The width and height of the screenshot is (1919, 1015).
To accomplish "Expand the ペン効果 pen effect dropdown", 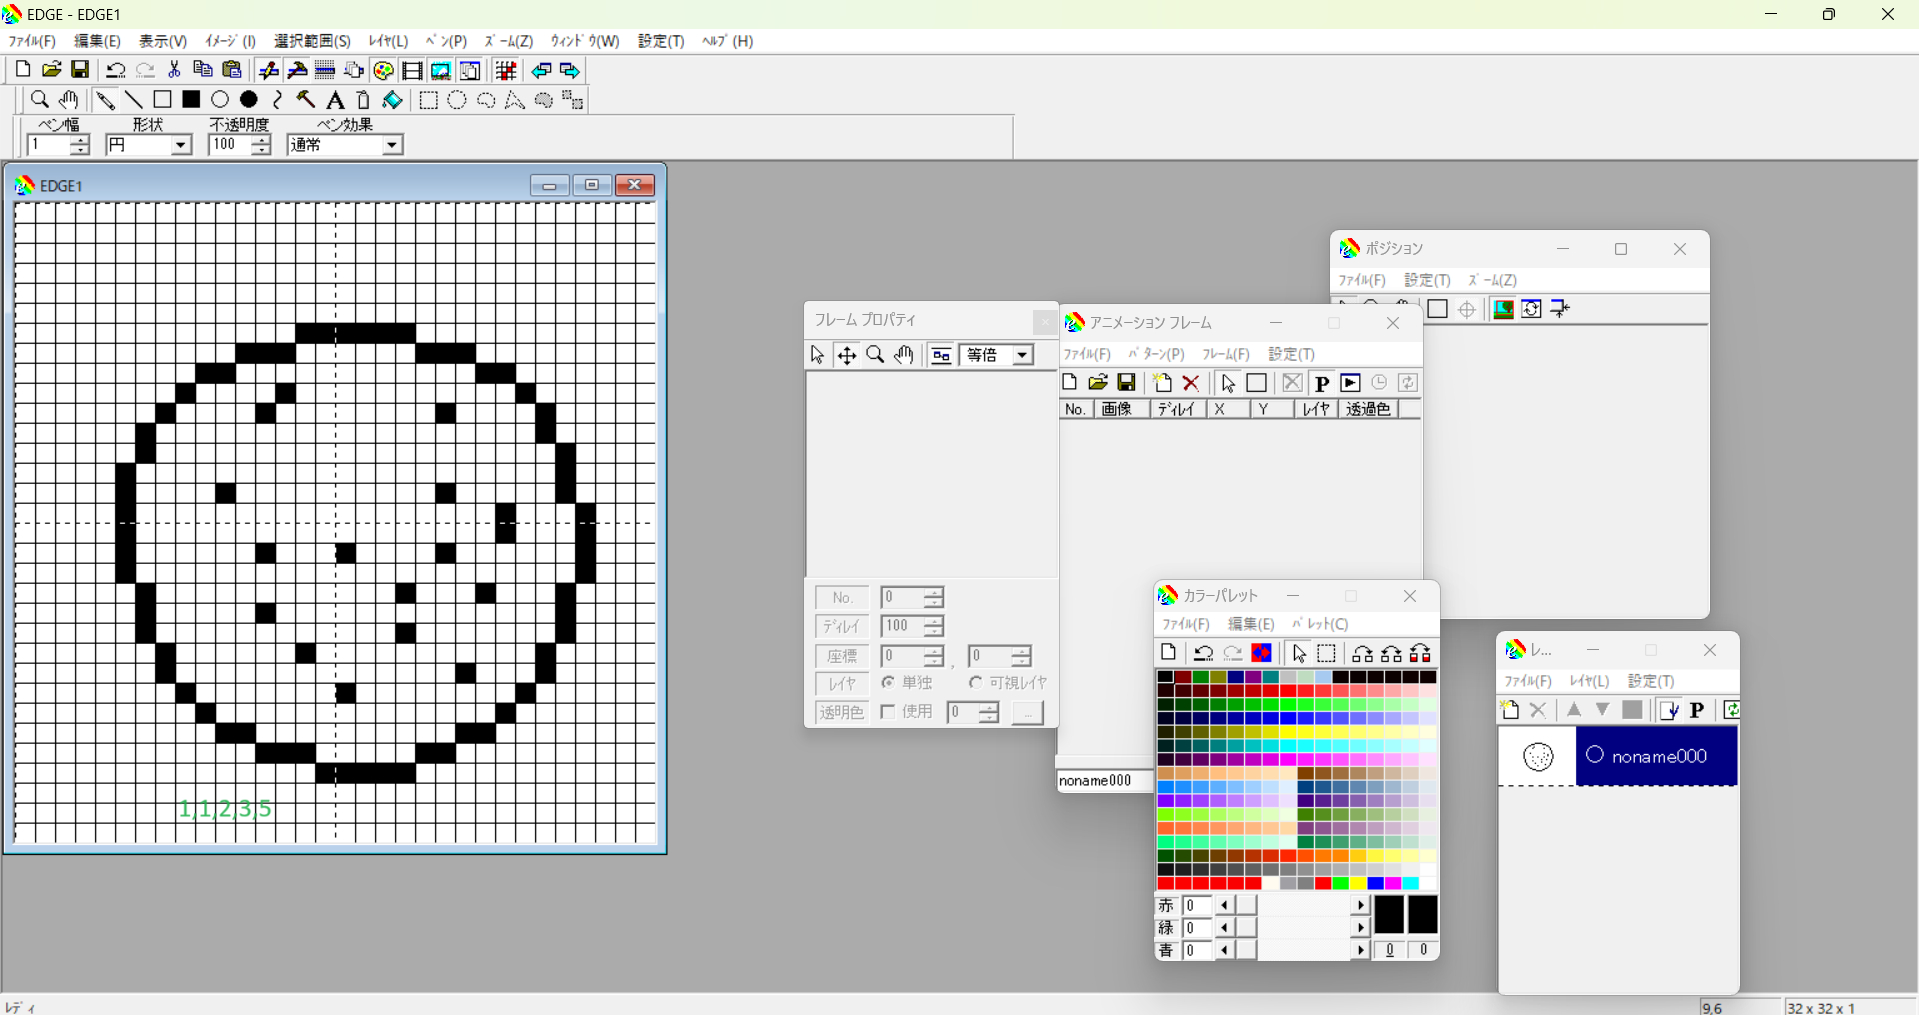I will tap(392, 145).
